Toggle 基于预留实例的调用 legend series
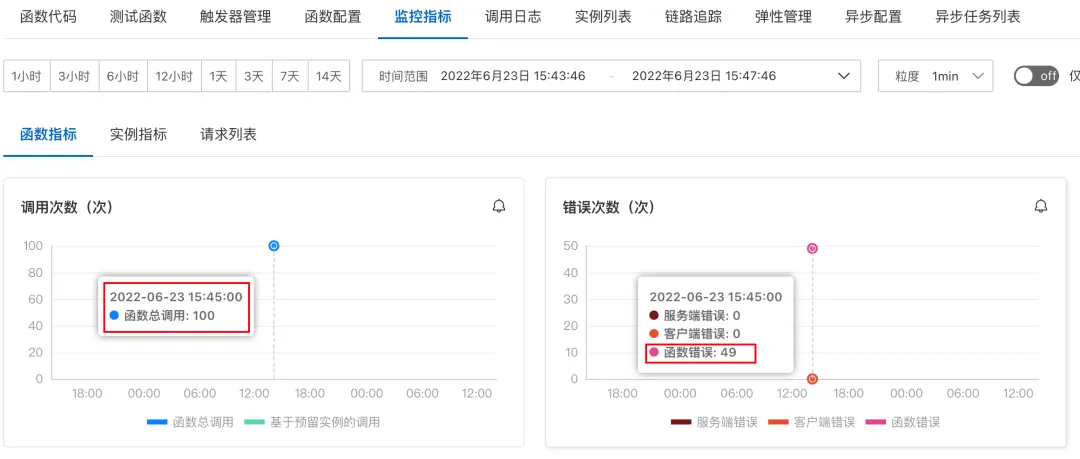This screenshot has height=459, width=1080. (x=313, y=422)
